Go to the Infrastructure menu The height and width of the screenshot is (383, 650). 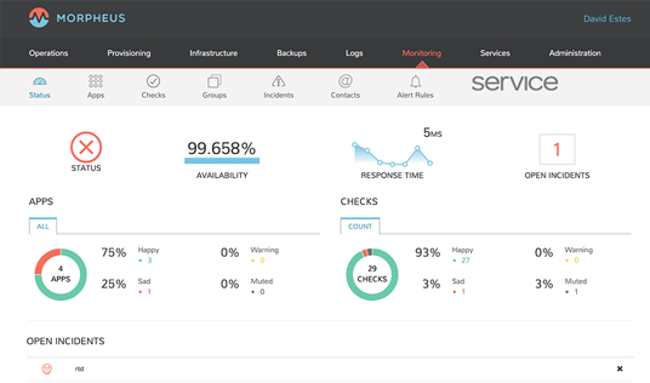(213, 53)
